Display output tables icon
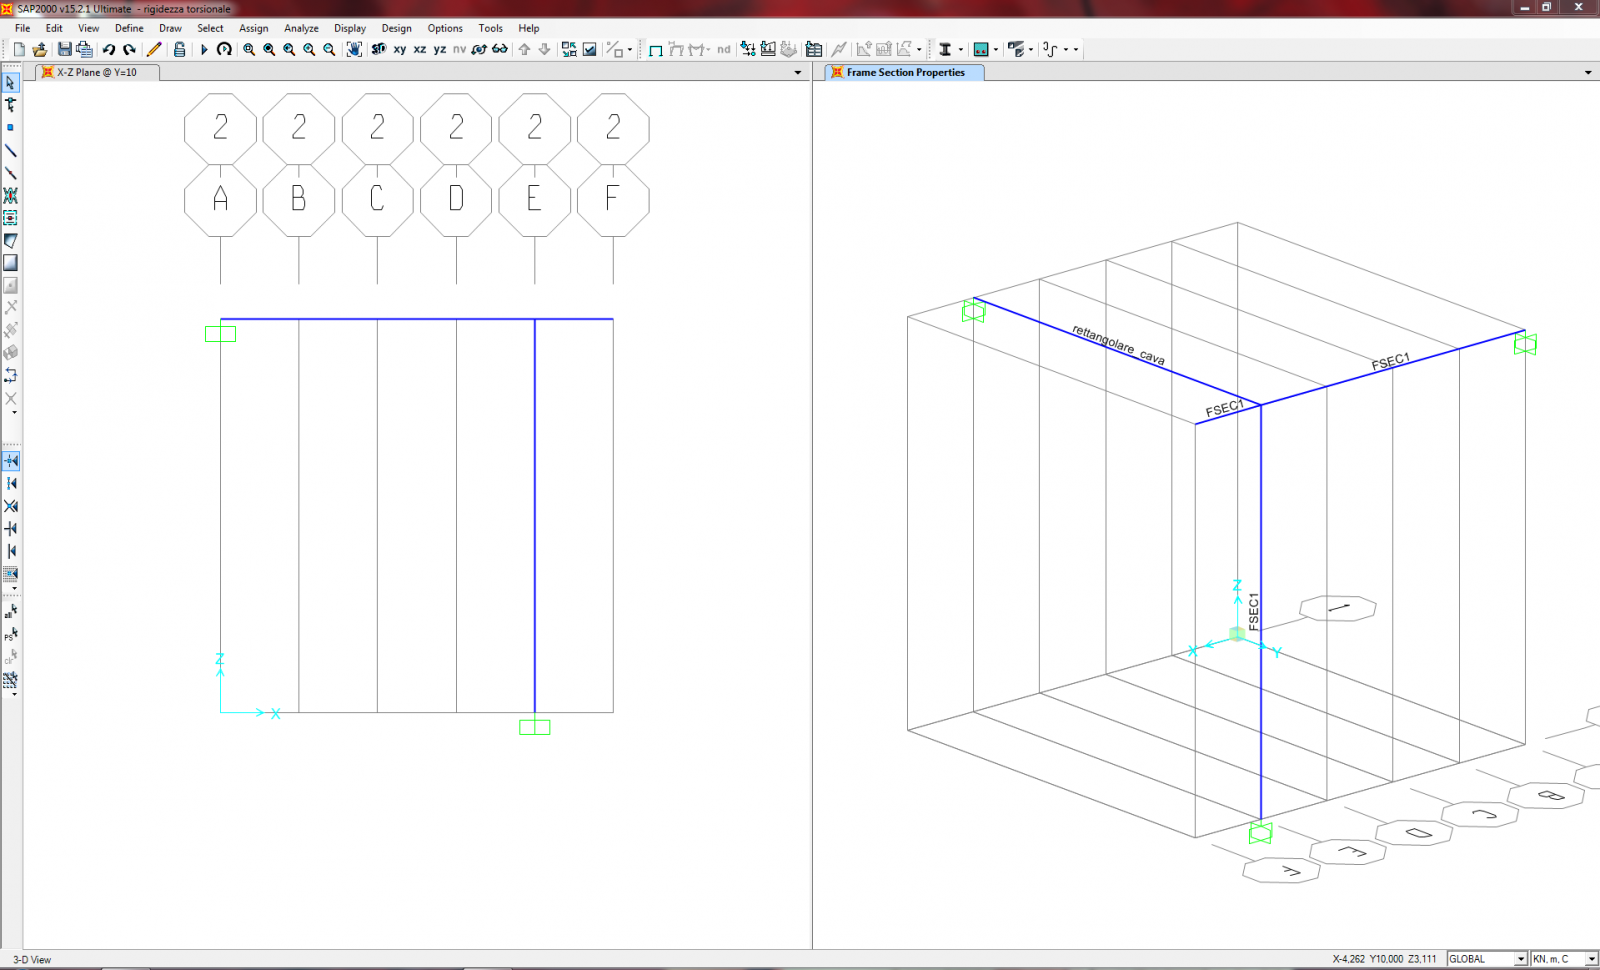Screen dimensions: 1600x970 coord(814,49)
